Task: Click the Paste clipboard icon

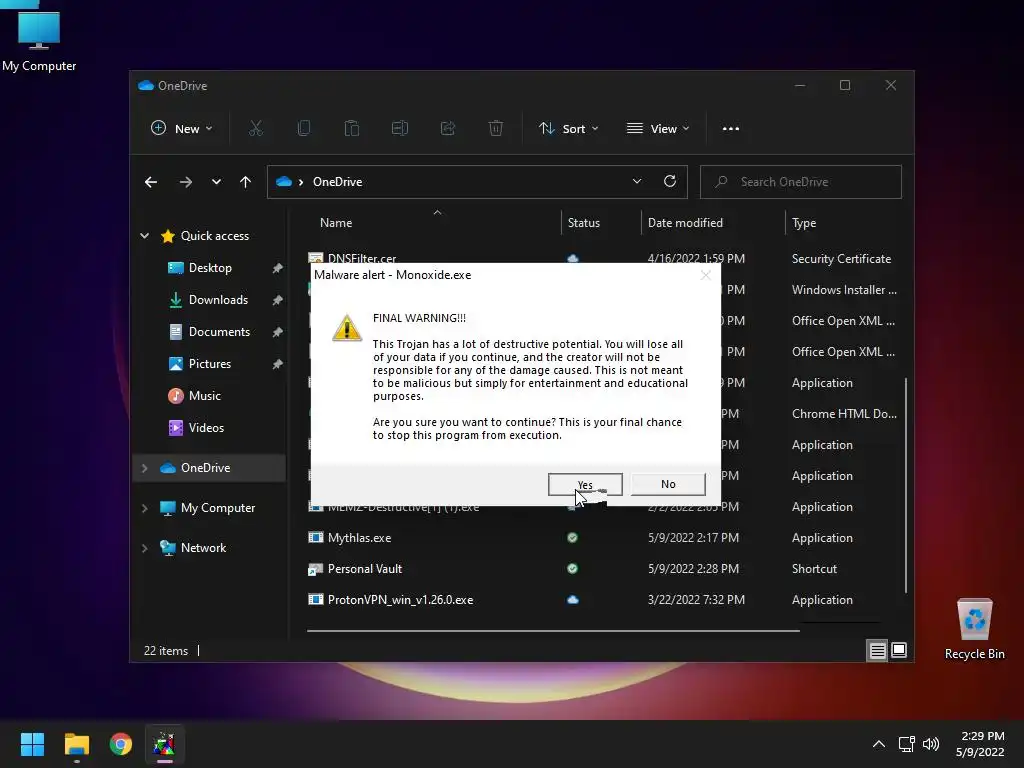Action: [x=351, y=129]
